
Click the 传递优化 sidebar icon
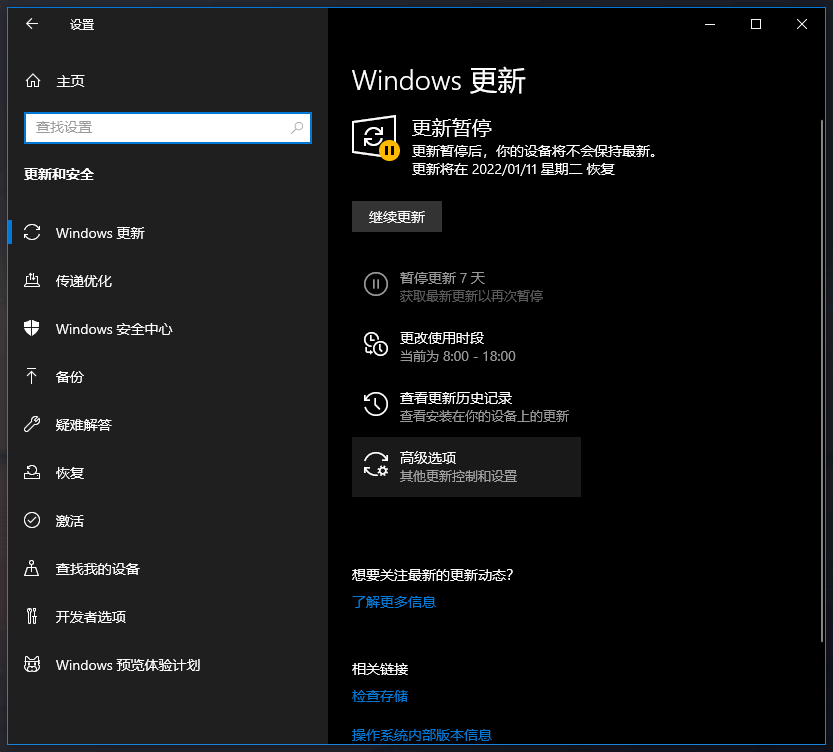(32, 280)
